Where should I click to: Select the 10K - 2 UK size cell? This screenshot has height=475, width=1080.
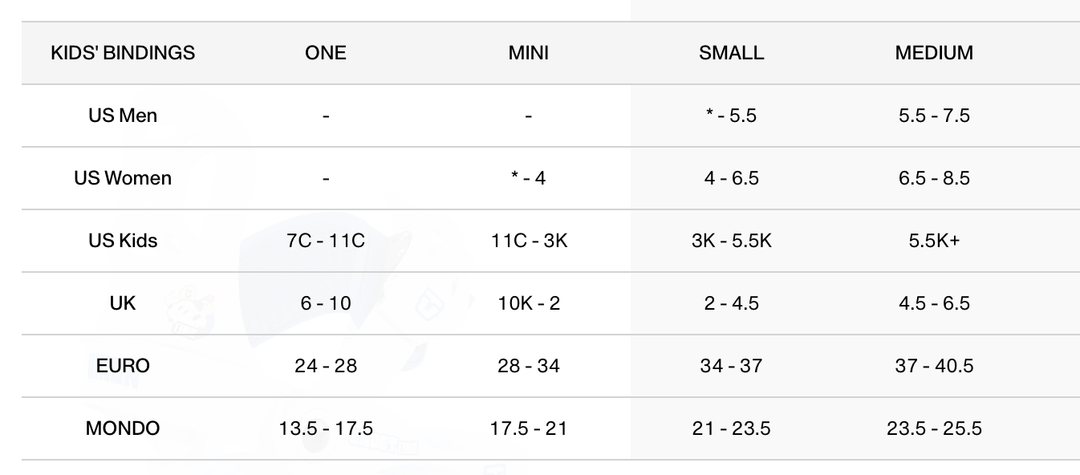[x=528, y=303]
